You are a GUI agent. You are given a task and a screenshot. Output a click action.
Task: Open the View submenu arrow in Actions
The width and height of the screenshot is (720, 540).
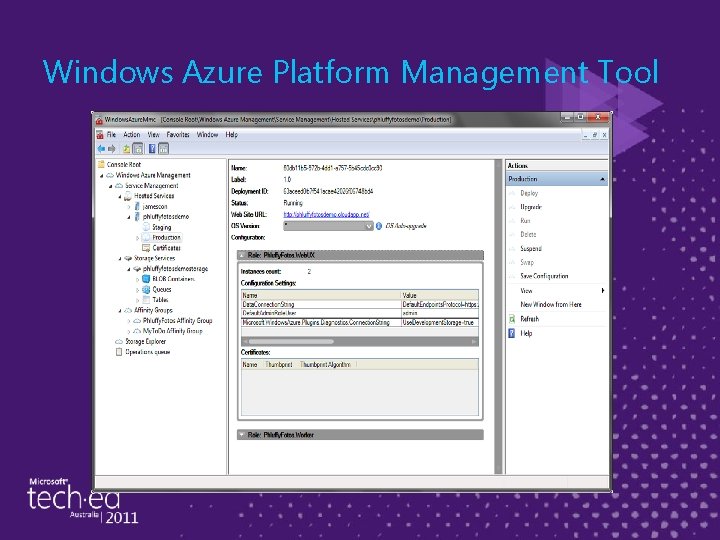tap(602, 291)
